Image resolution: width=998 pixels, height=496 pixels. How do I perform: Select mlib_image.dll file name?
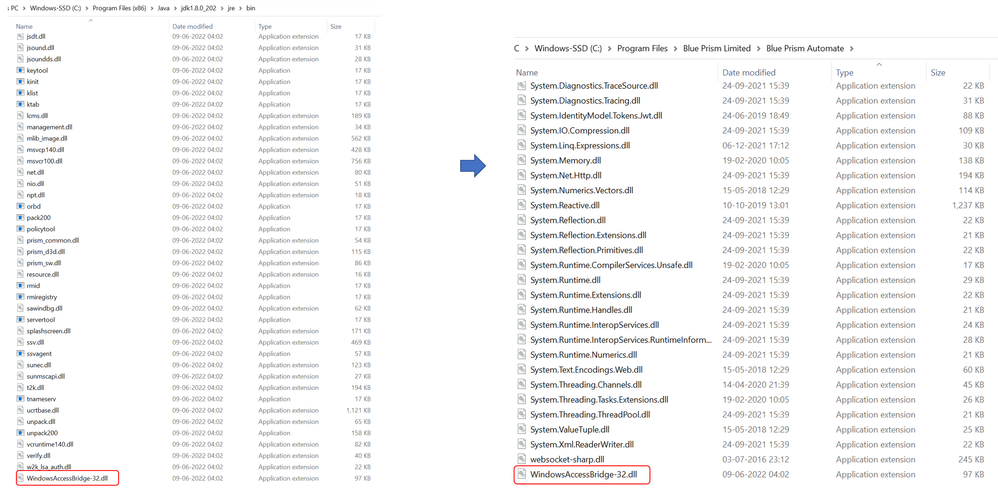(x=47, y=138)
